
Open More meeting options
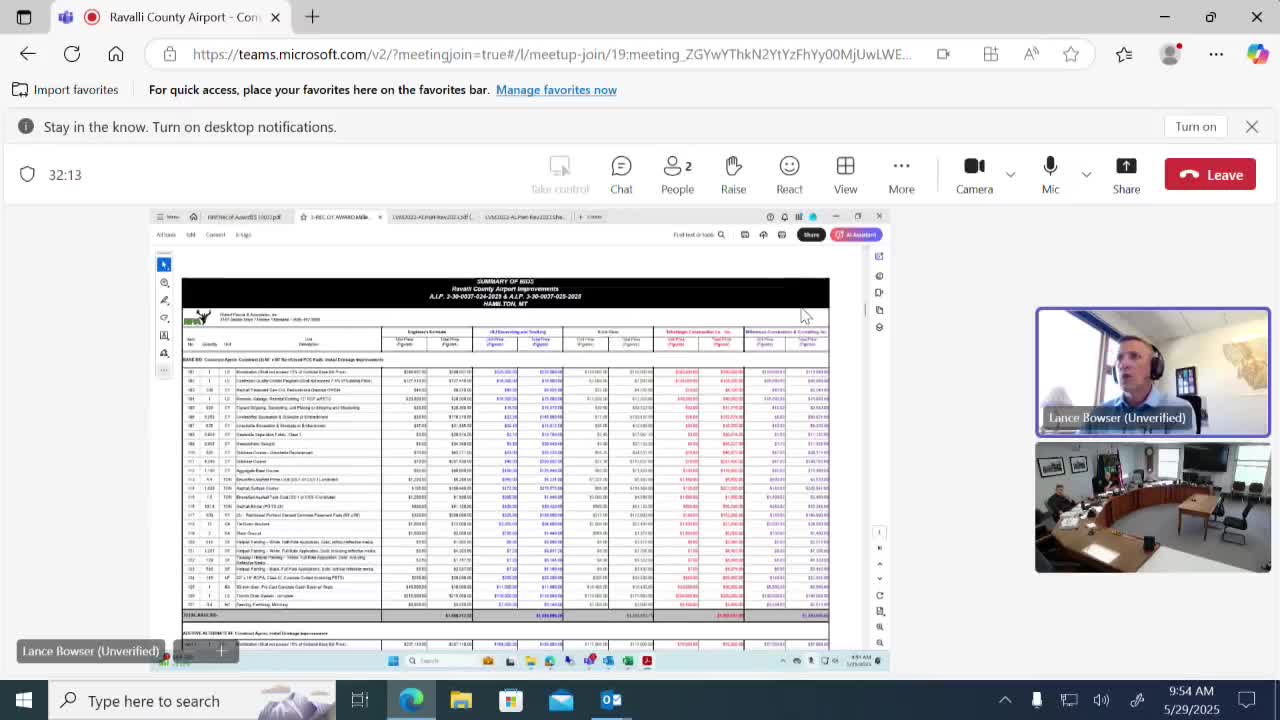point(901,175)
